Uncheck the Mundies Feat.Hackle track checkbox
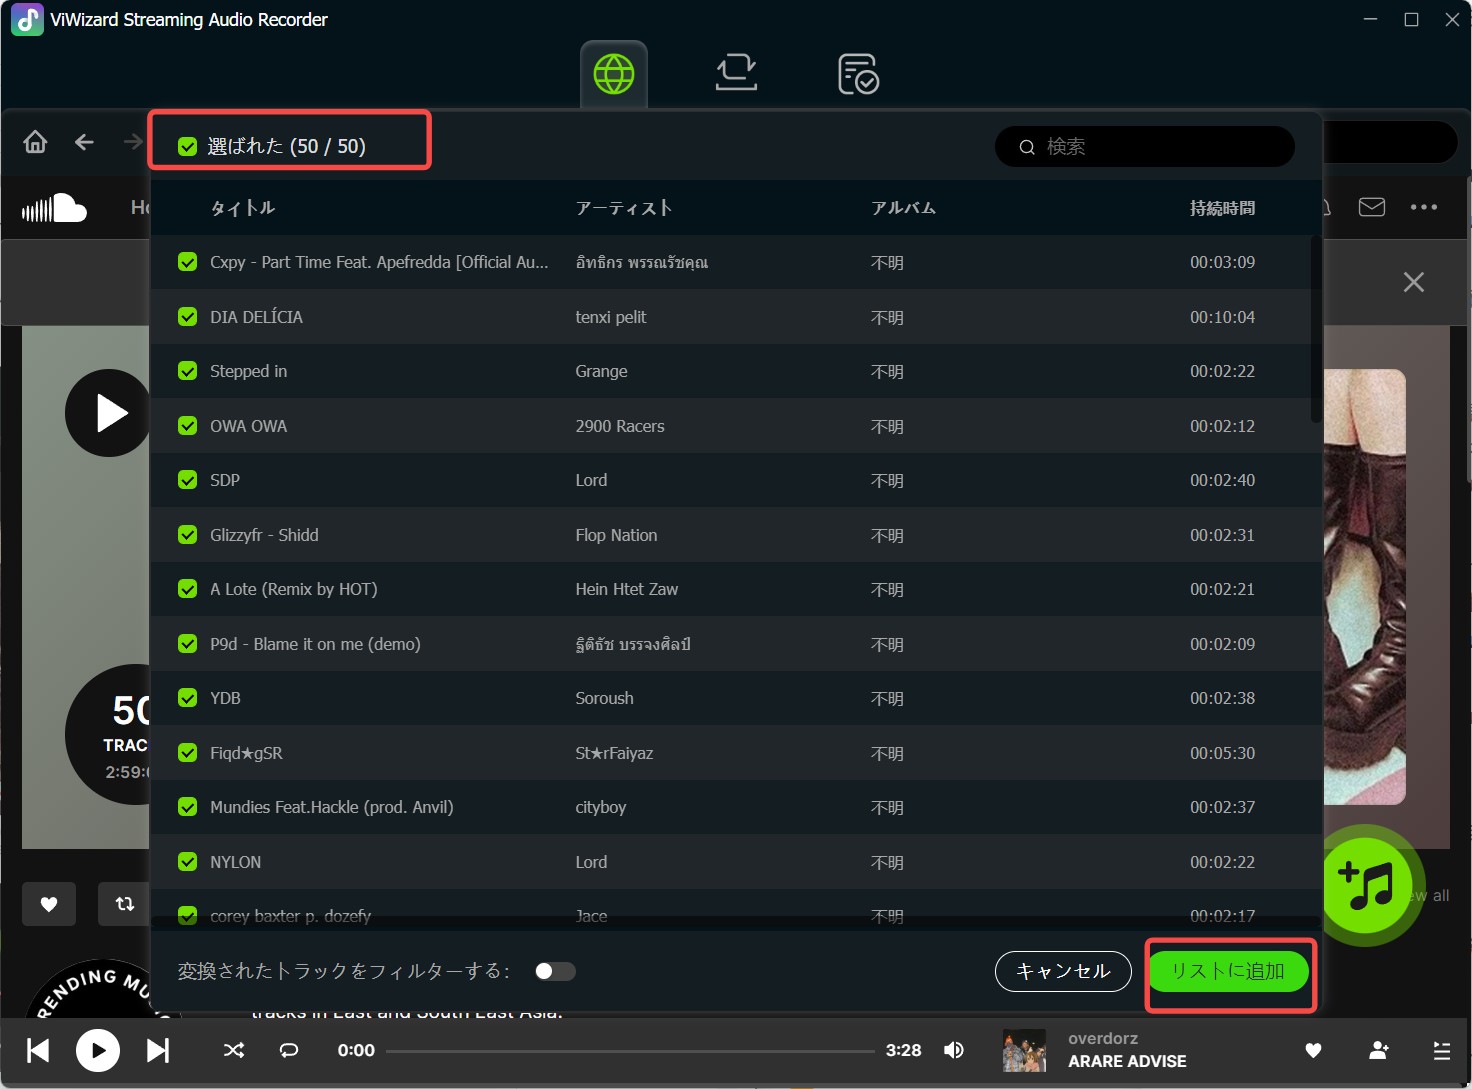Image resolution: width=1472 pixels, height=1089 pixels. pos(187,807)
